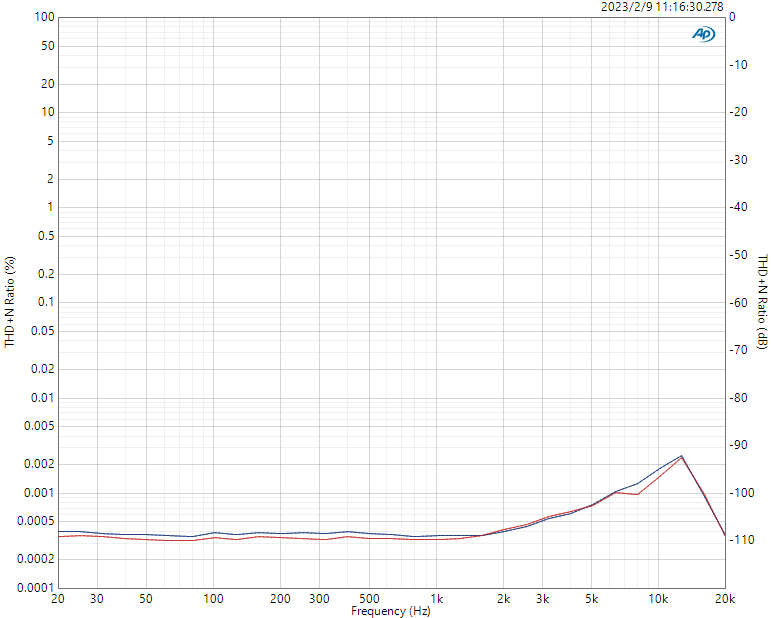
Task: Click the '-60' right axis dB label
Action: (739, 303)
